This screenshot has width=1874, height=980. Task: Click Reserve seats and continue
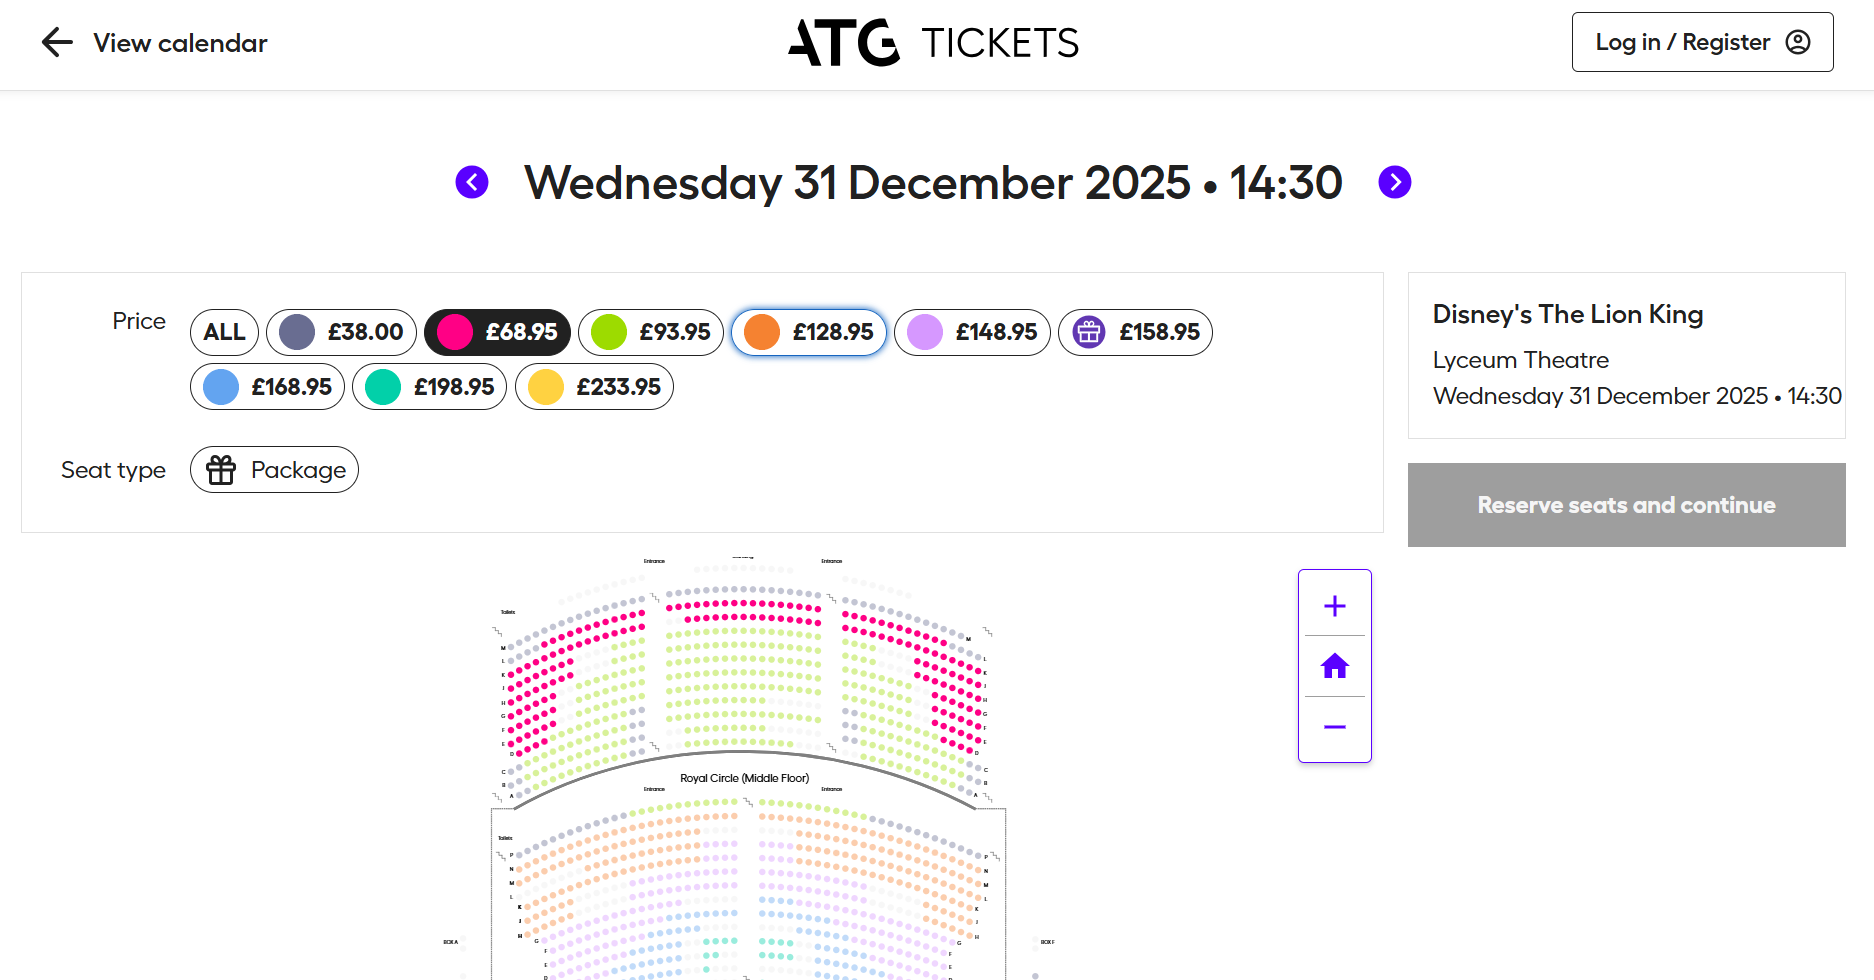[x=1626, y=505]
